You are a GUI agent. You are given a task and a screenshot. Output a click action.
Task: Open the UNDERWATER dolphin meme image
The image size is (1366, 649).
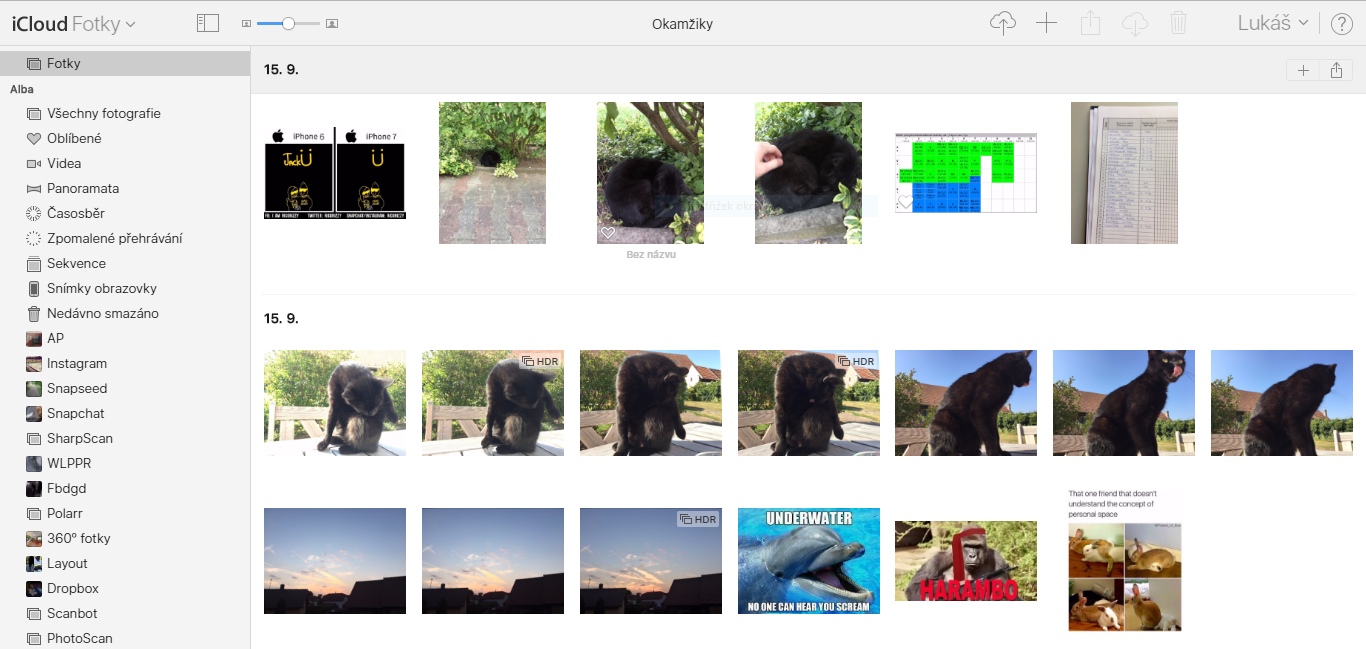809,561
